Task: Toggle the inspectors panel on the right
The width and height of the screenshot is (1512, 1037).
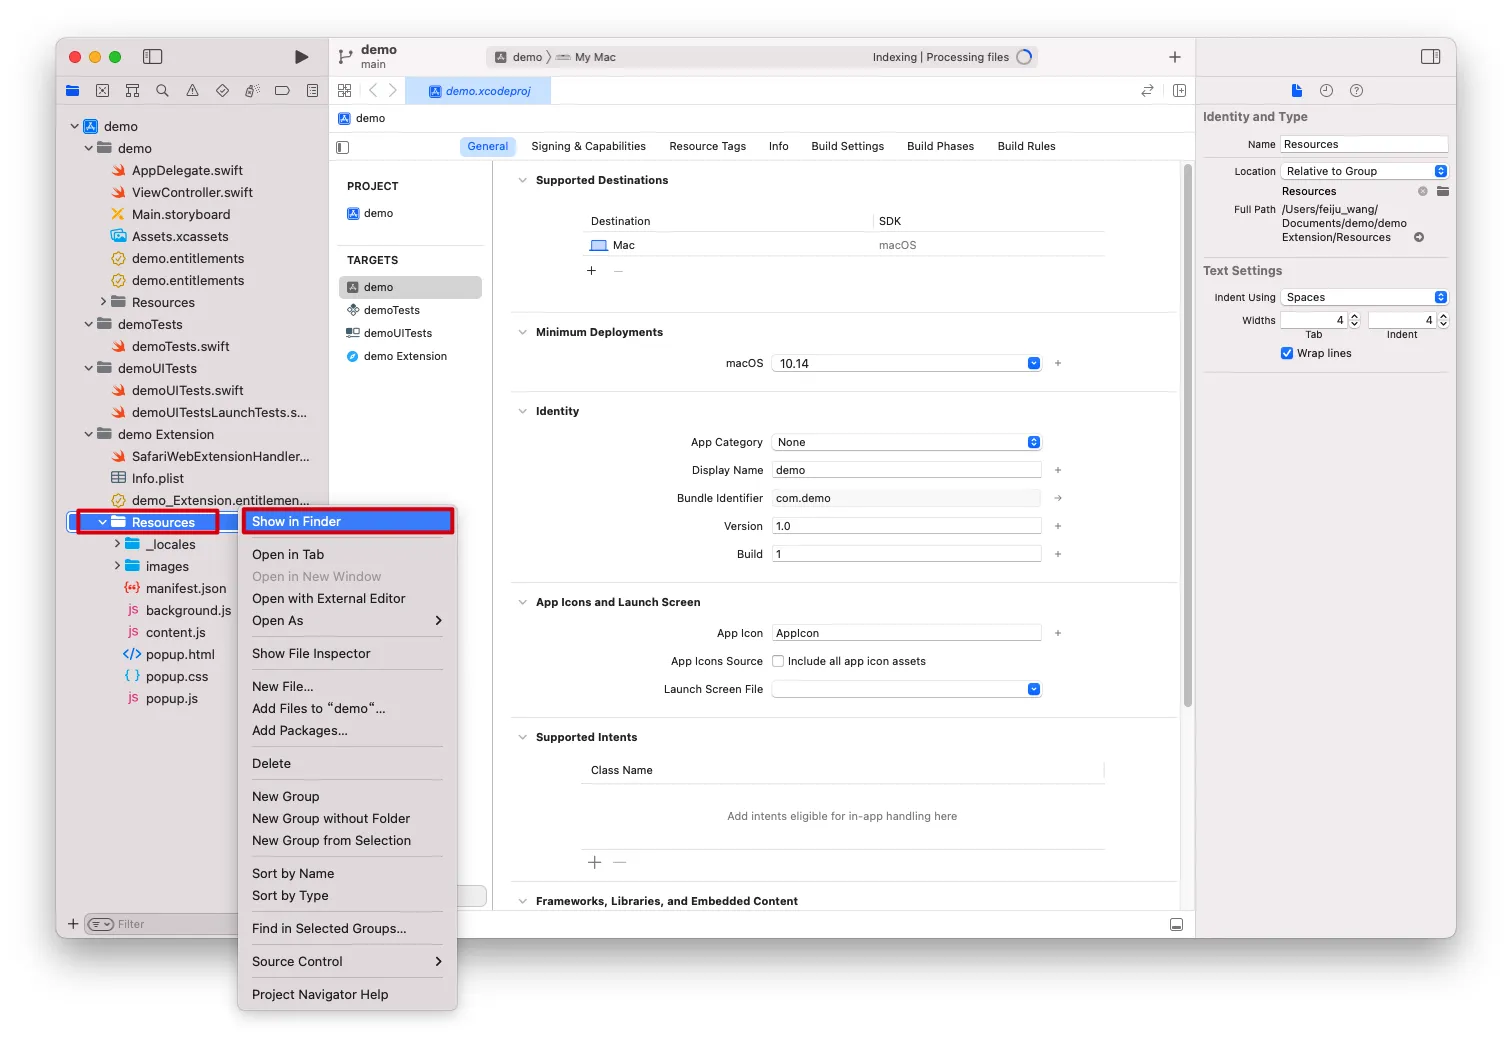Action: pos(1431,57)
